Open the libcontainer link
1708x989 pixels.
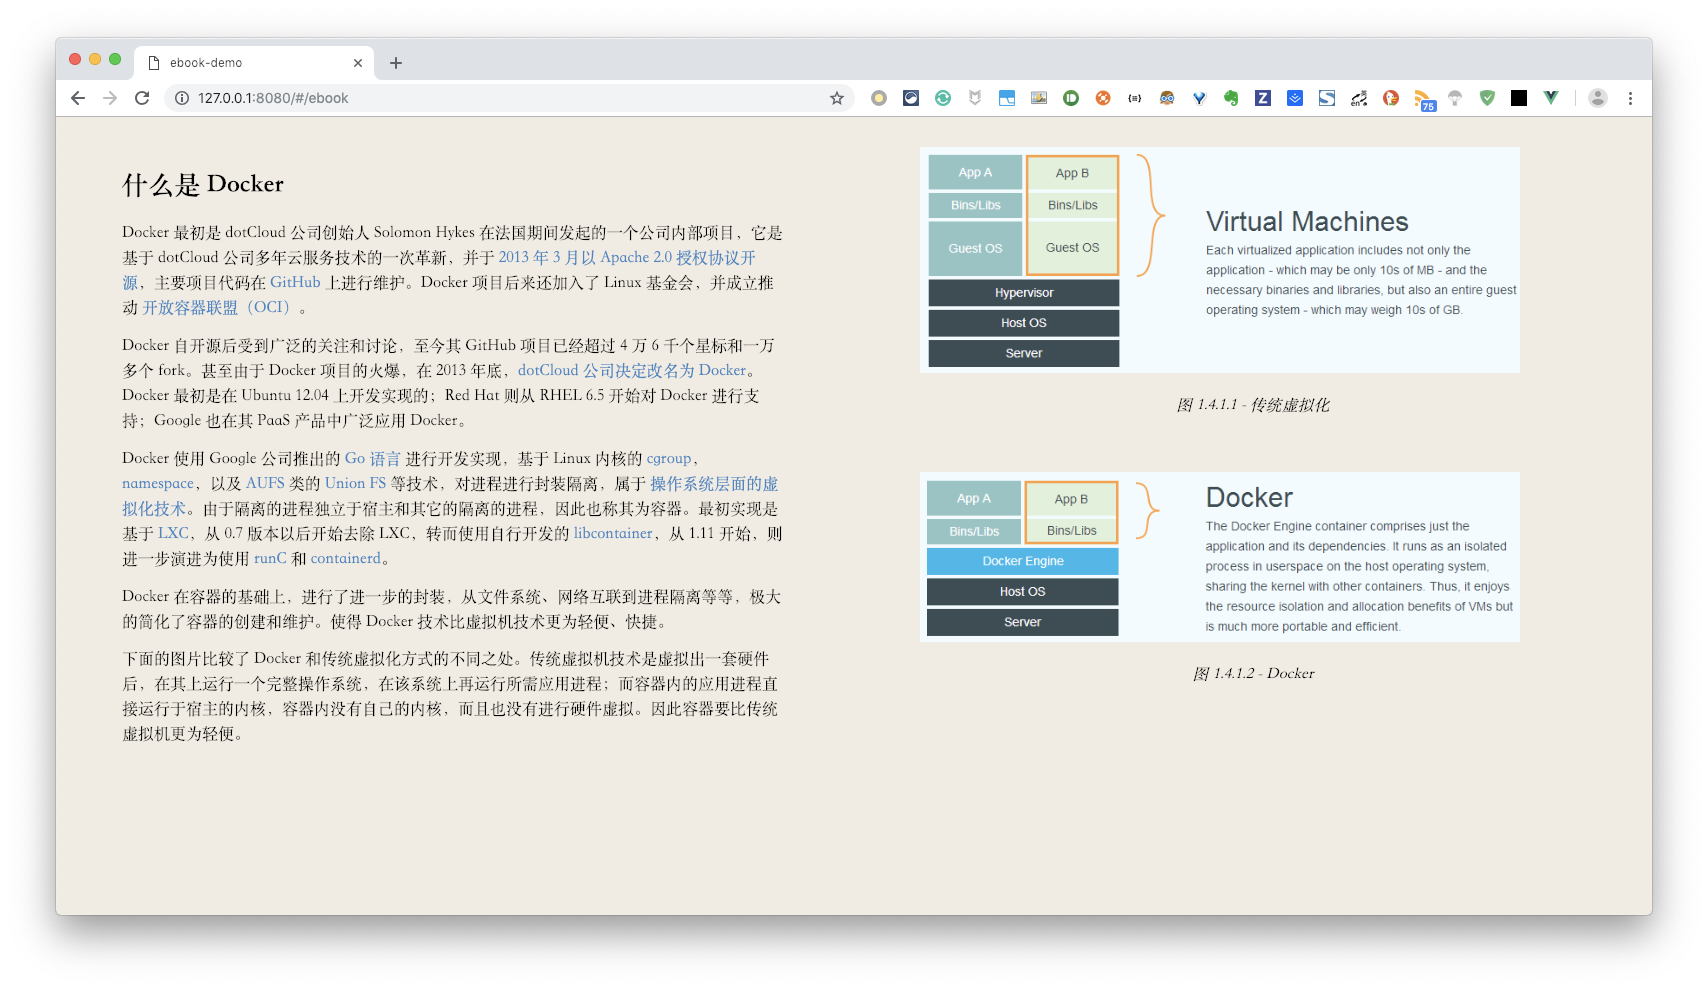coord(613,533)
